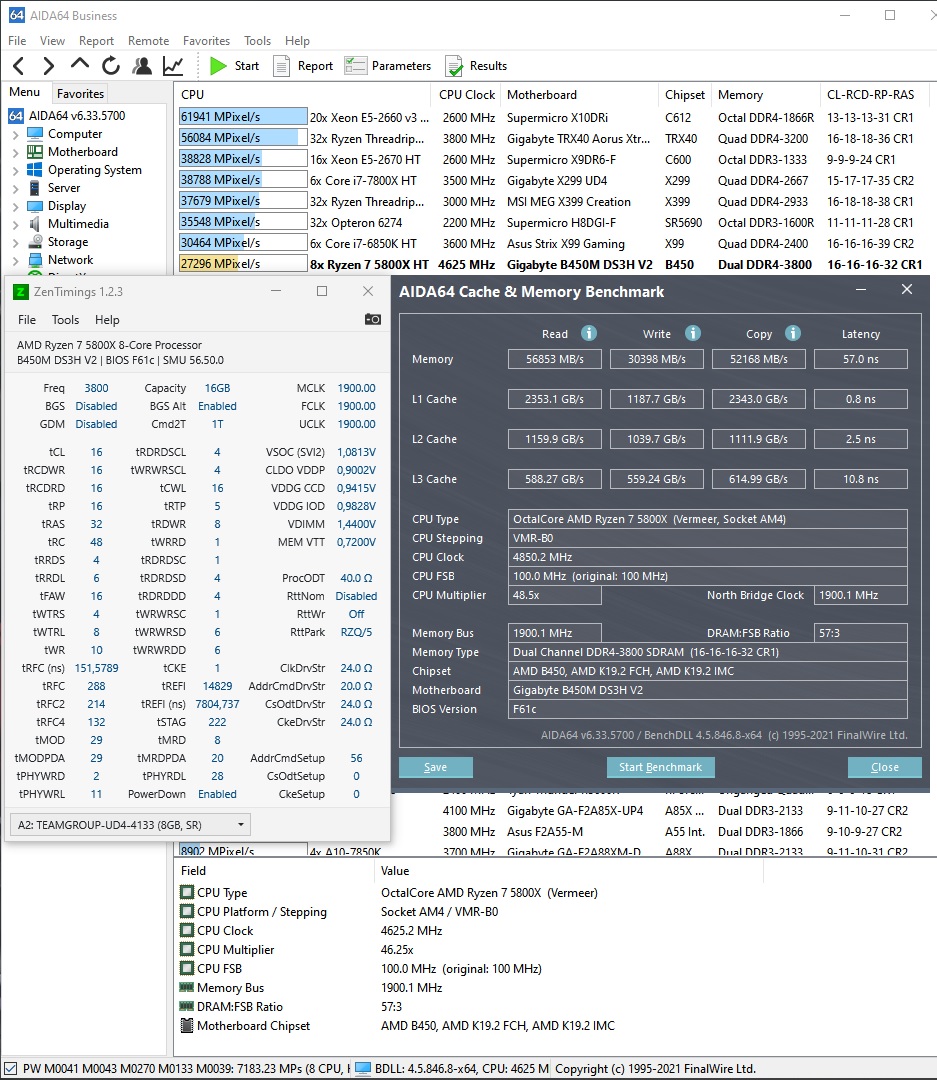Viewport: 937px width, 1080px height.
Task: Open the AIDA64 File menu
Action: tap(17, 41)
